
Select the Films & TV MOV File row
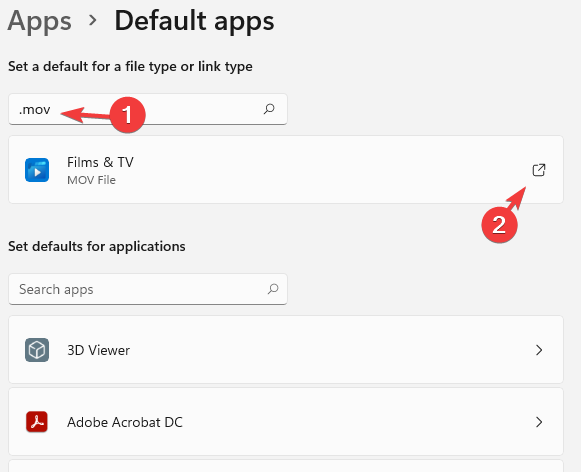point(286,170)
